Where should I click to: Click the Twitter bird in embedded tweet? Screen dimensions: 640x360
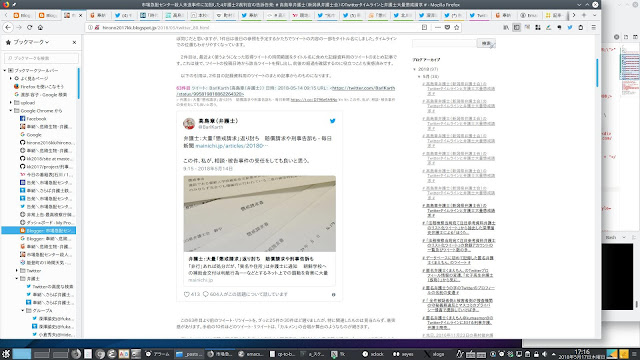click(333, 121)
